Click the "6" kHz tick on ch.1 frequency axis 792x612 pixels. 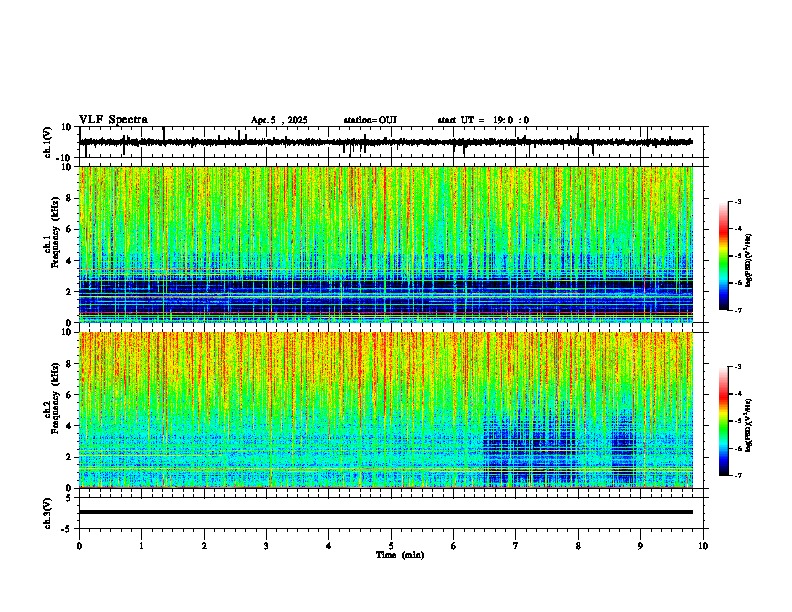[x=70, y=229]
